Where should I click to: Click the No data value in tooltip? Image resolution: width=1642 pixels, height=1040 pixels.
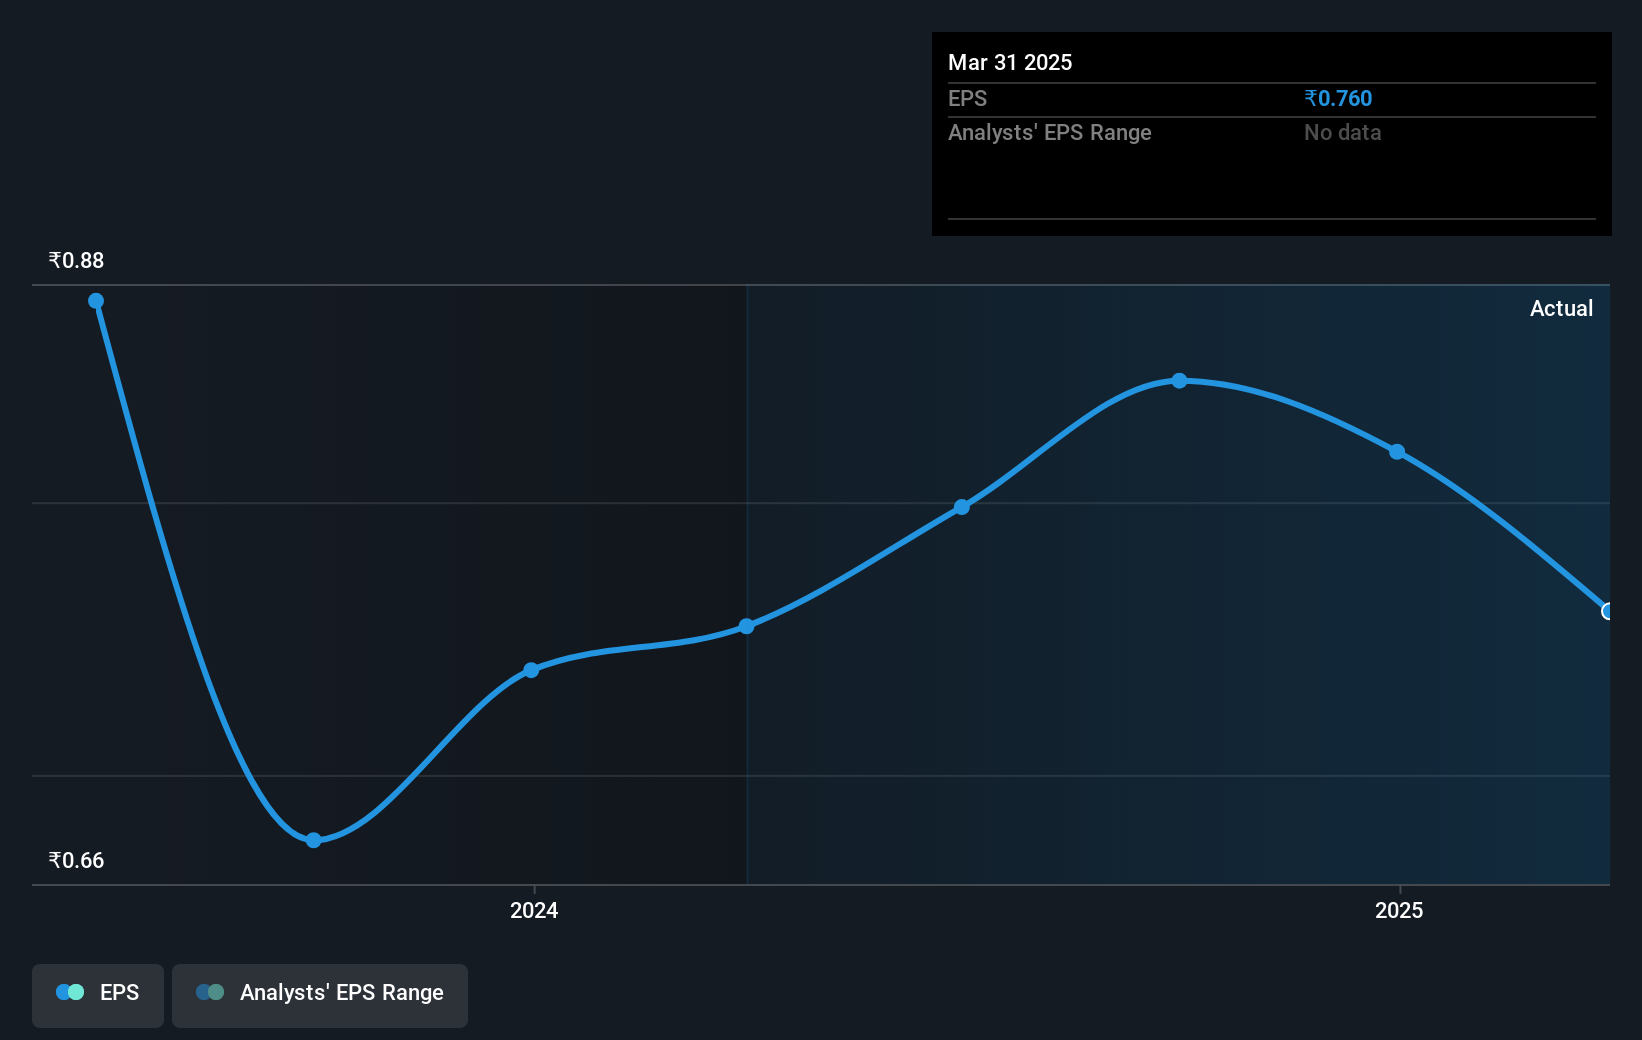coord(1342,132)
